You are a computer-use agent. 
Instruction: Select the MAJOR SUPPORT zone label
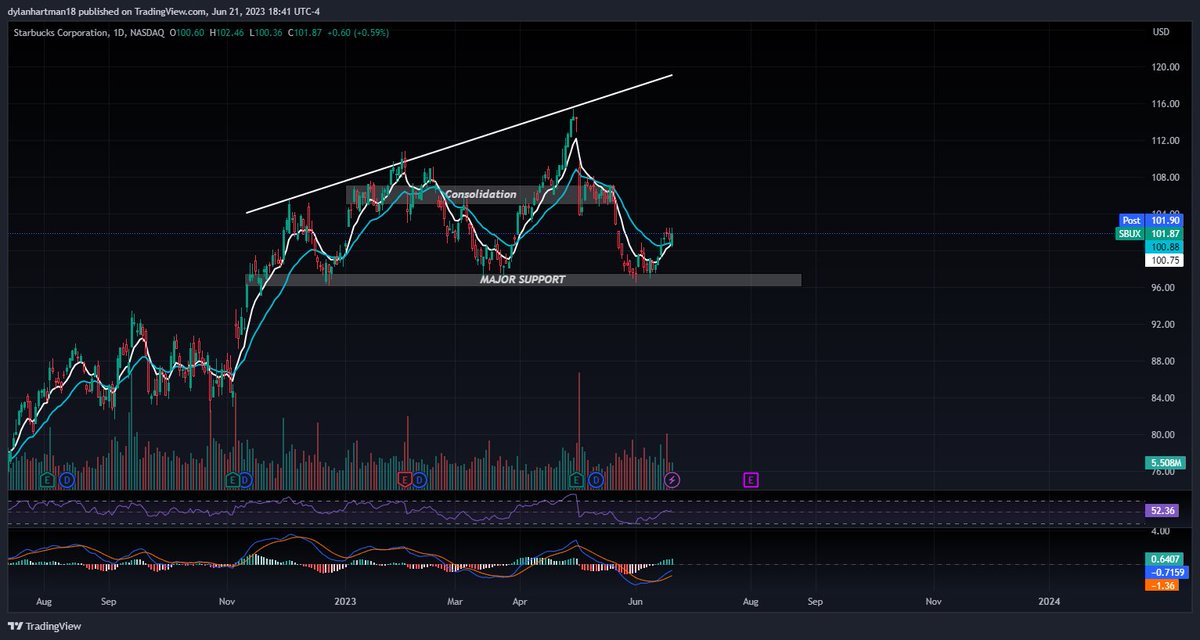[x=522, y=280]
